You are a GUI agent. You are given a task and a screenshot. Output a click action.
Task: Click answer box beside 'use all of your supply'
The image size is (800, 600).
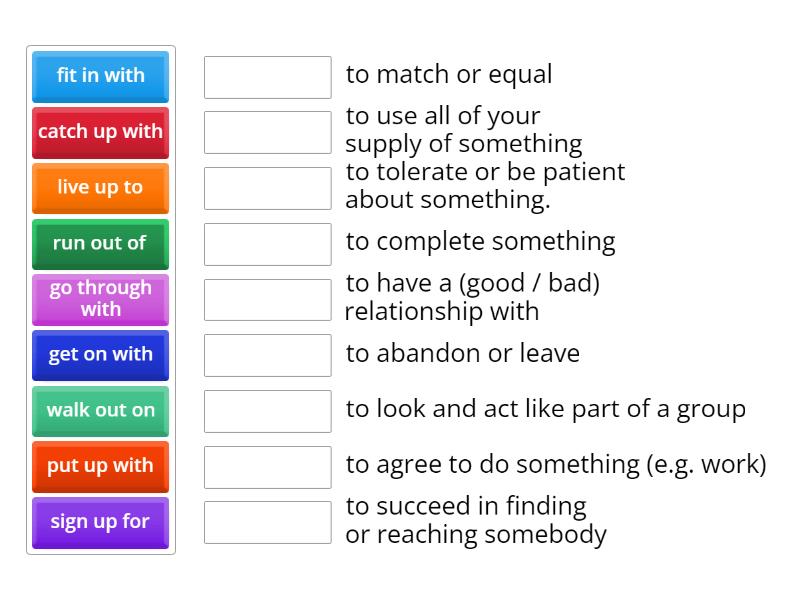click(x=267, y=132)
